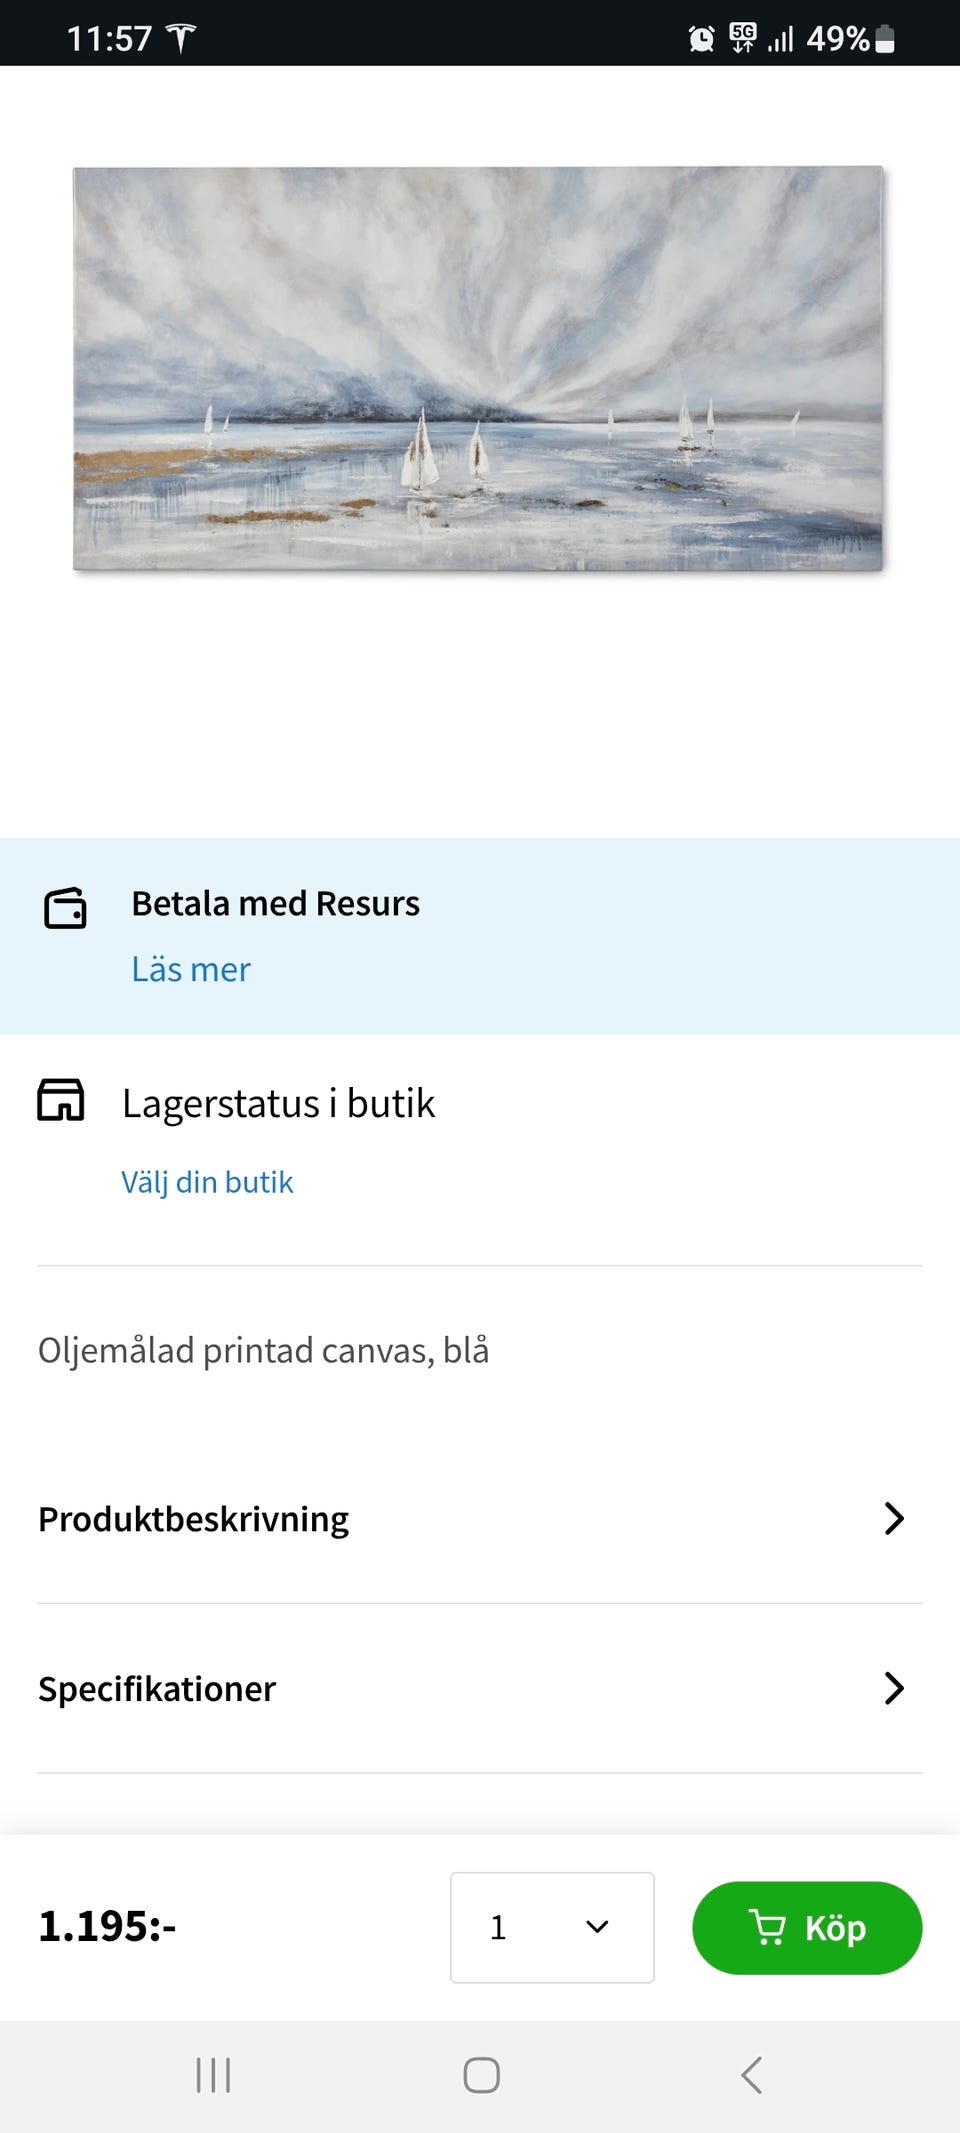This screenshot has width=960, height=2133.
Task: Tap the wallet icon beside Betala med Resurs
Action: (x=65, y=908)
